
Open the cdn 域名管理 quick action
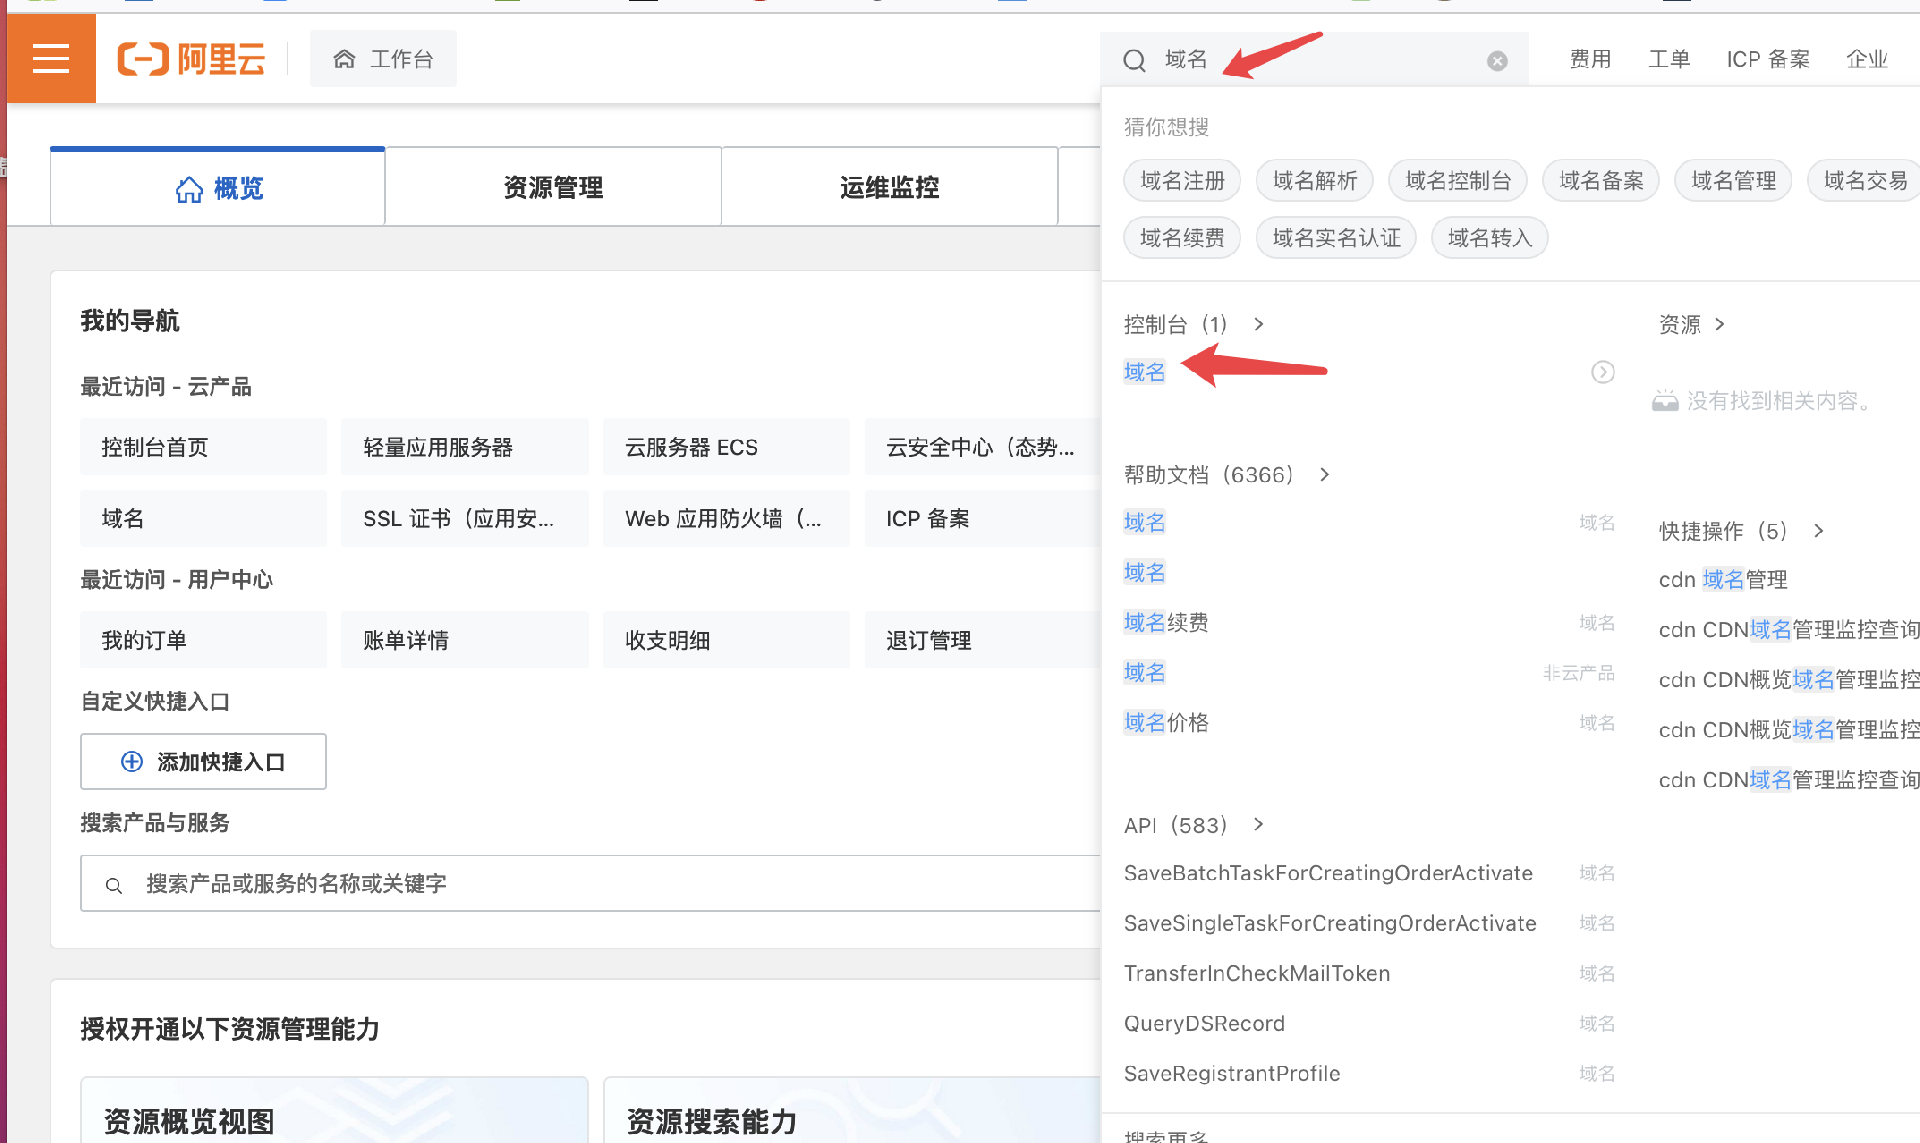tap(1723, 579)
